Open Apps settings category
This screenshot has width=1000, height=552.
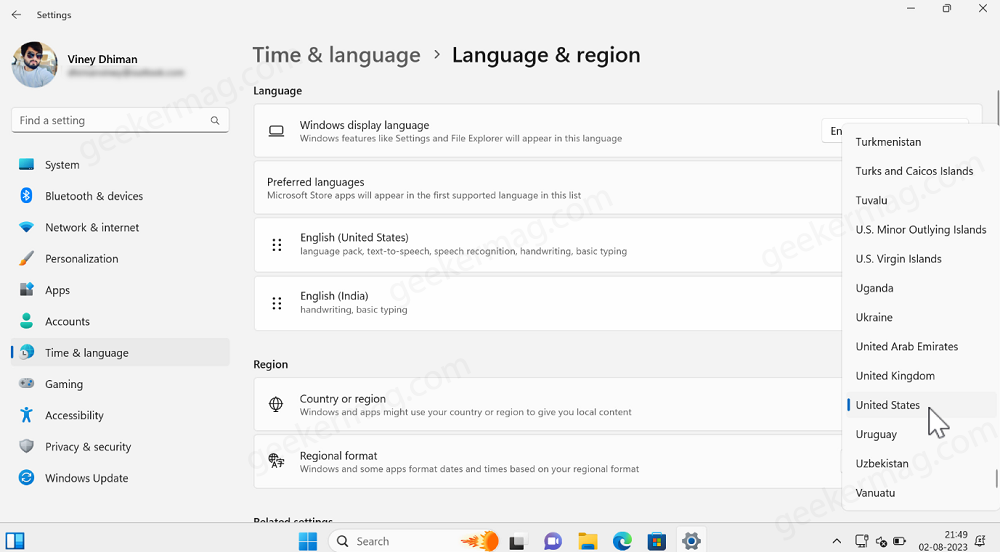(120, 290)
